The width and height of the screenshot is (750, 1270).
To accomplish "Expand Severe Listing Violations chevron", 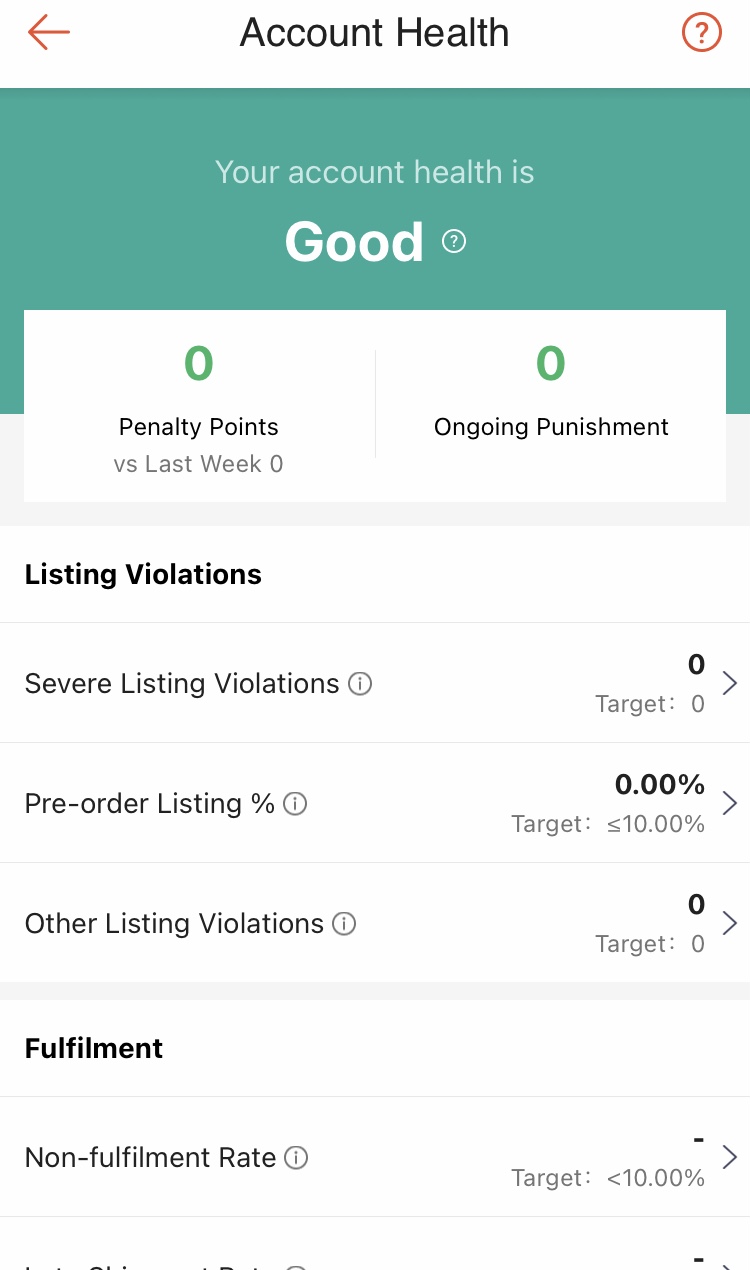I will [x=729, y=684].
